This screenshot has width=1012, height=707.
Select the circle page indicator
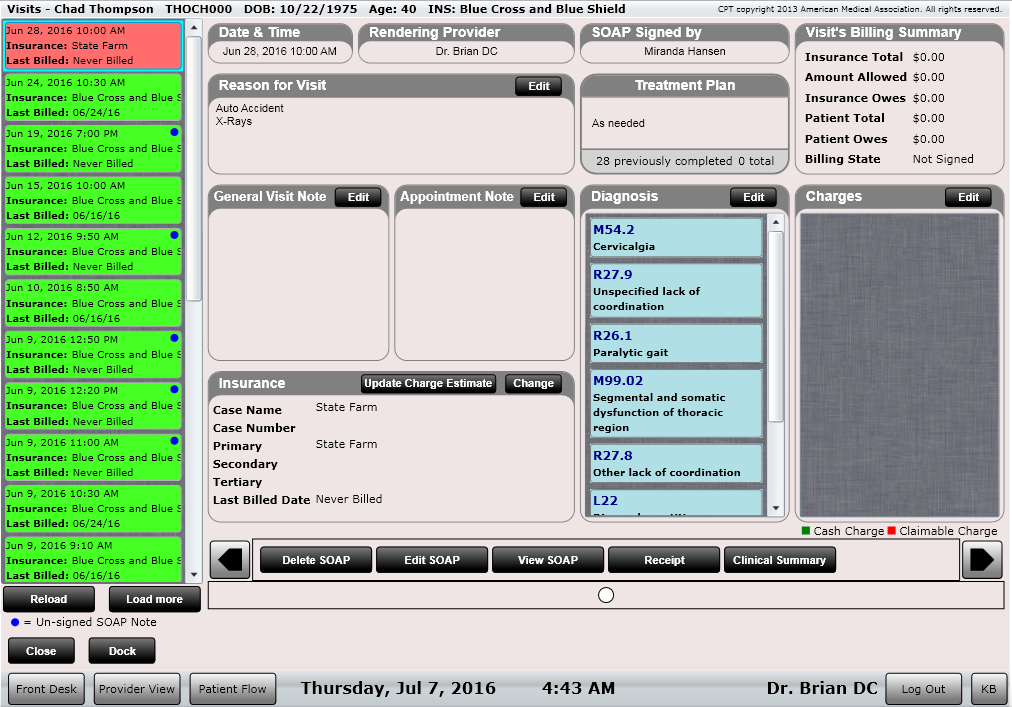(605, 595)
